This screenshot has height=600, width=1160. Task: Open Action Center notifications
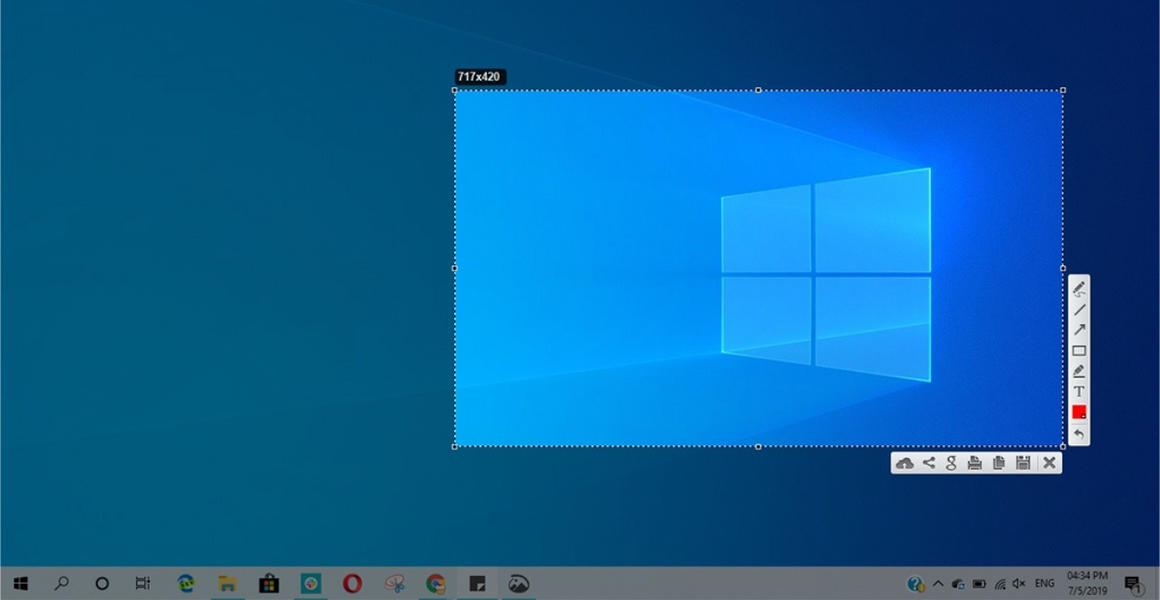click(1133, 584)
